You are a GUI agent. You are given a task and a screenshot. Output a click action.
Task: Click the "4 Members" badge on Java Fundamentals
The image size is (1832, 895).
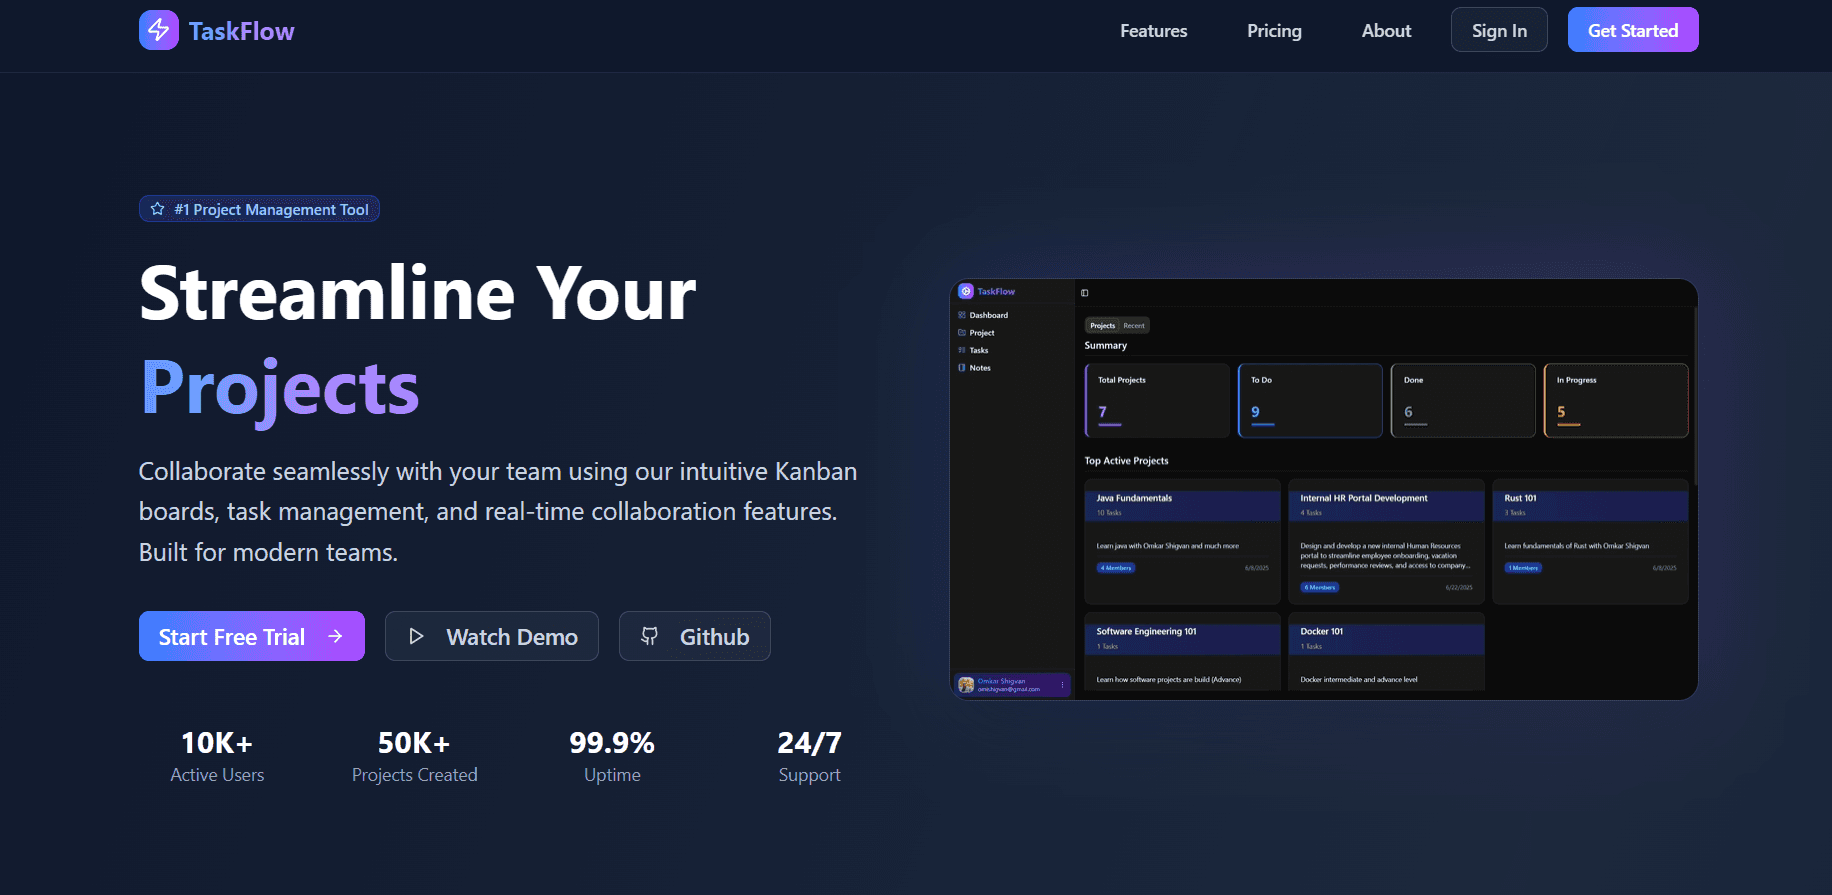pos(1116,568)
